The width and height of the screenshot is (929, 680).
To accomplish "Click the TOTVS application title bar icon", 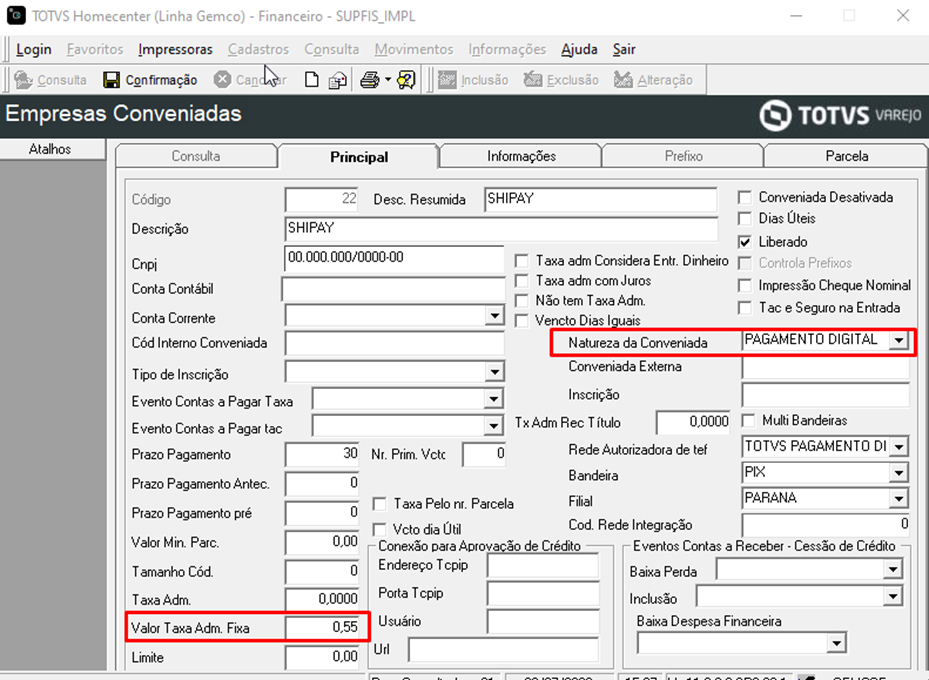I will 16,15.
